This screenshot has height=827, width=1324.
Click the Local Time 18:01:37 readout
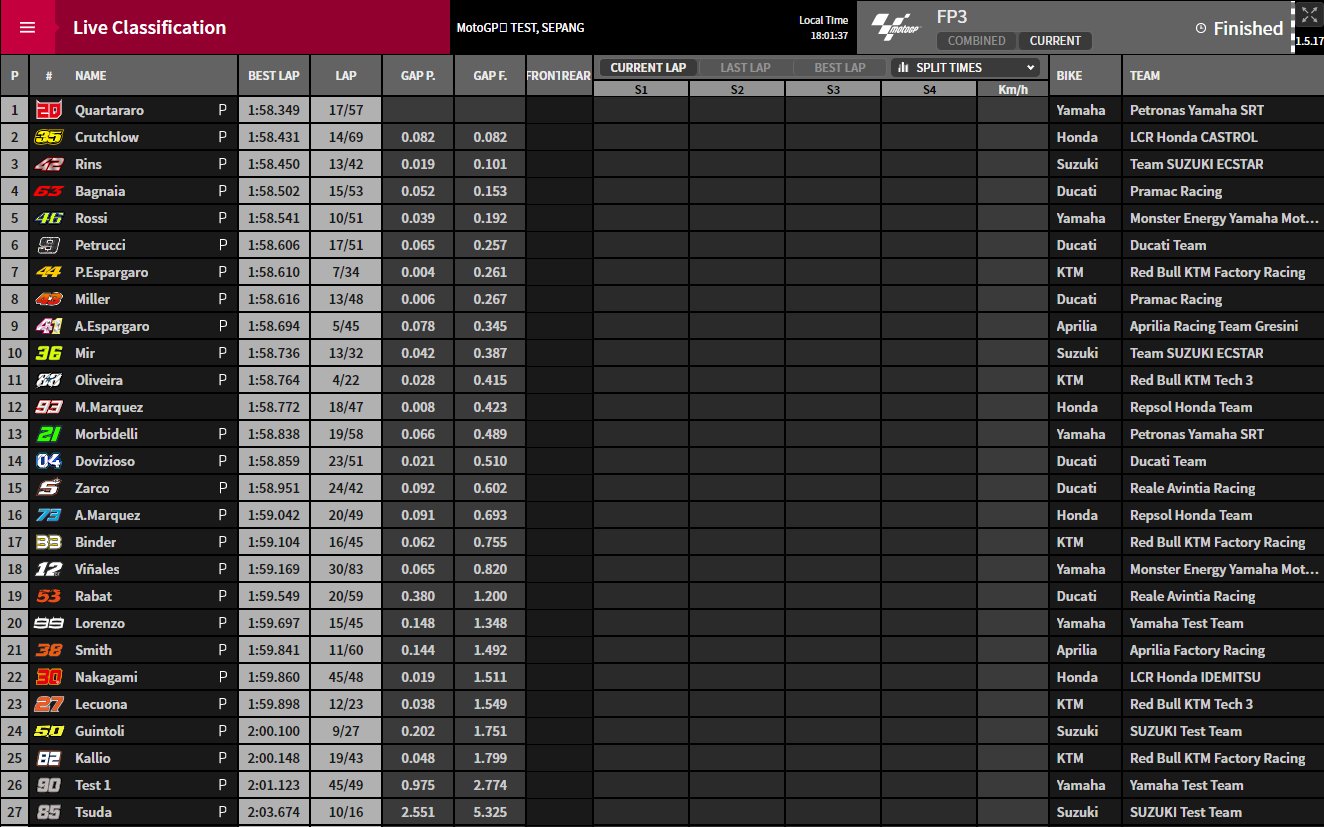823,28
